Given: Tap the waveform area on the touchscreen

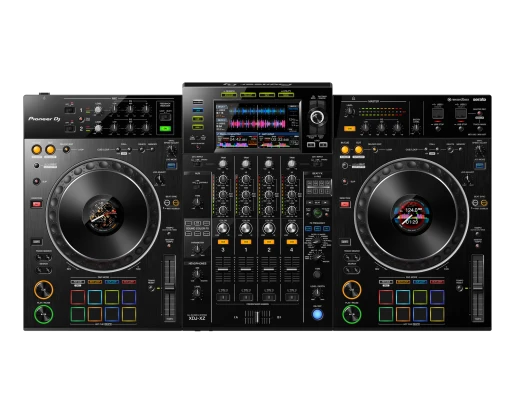Looking at the screenshot, I should tap(257, 117).
